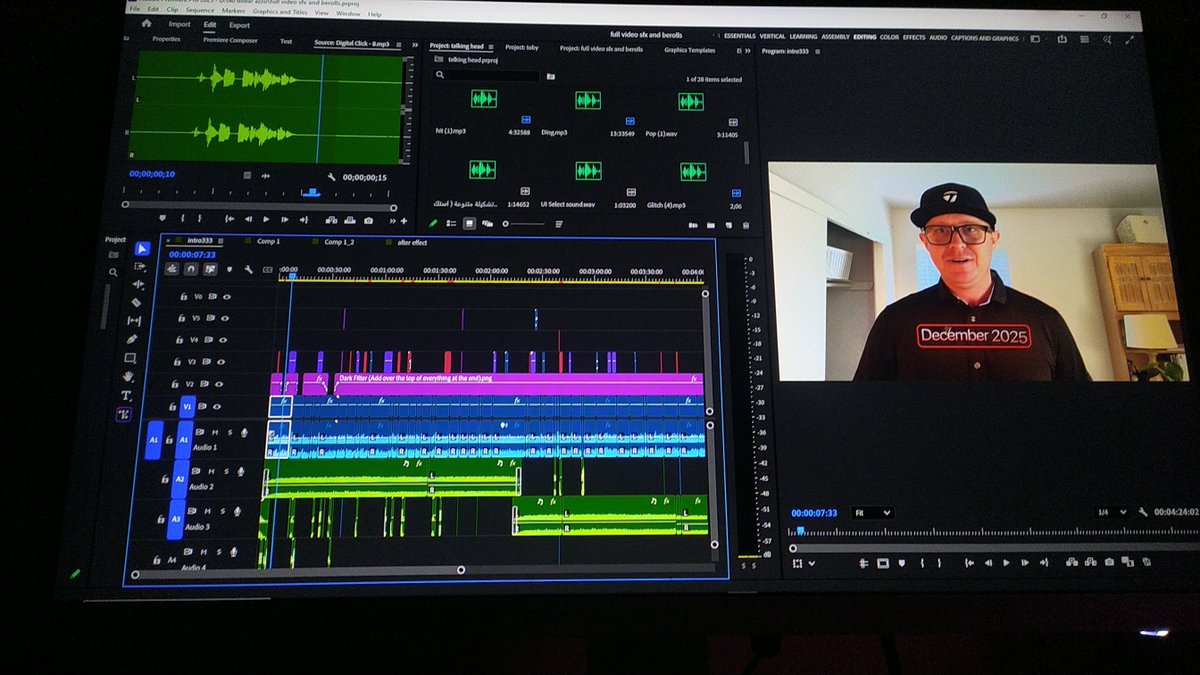This screenshot has height=675, width=1200.
Task: Open the Export page
Action: pyautogui.click(x=239, y=25)
